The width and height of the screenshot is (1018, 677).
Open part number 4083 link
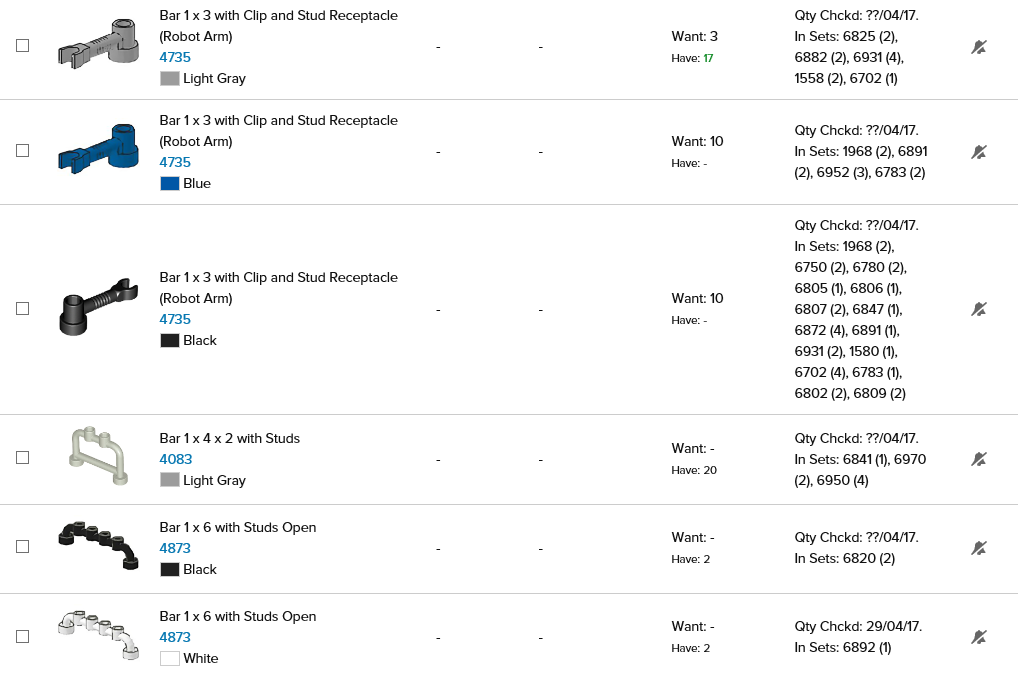pos(175,459)
